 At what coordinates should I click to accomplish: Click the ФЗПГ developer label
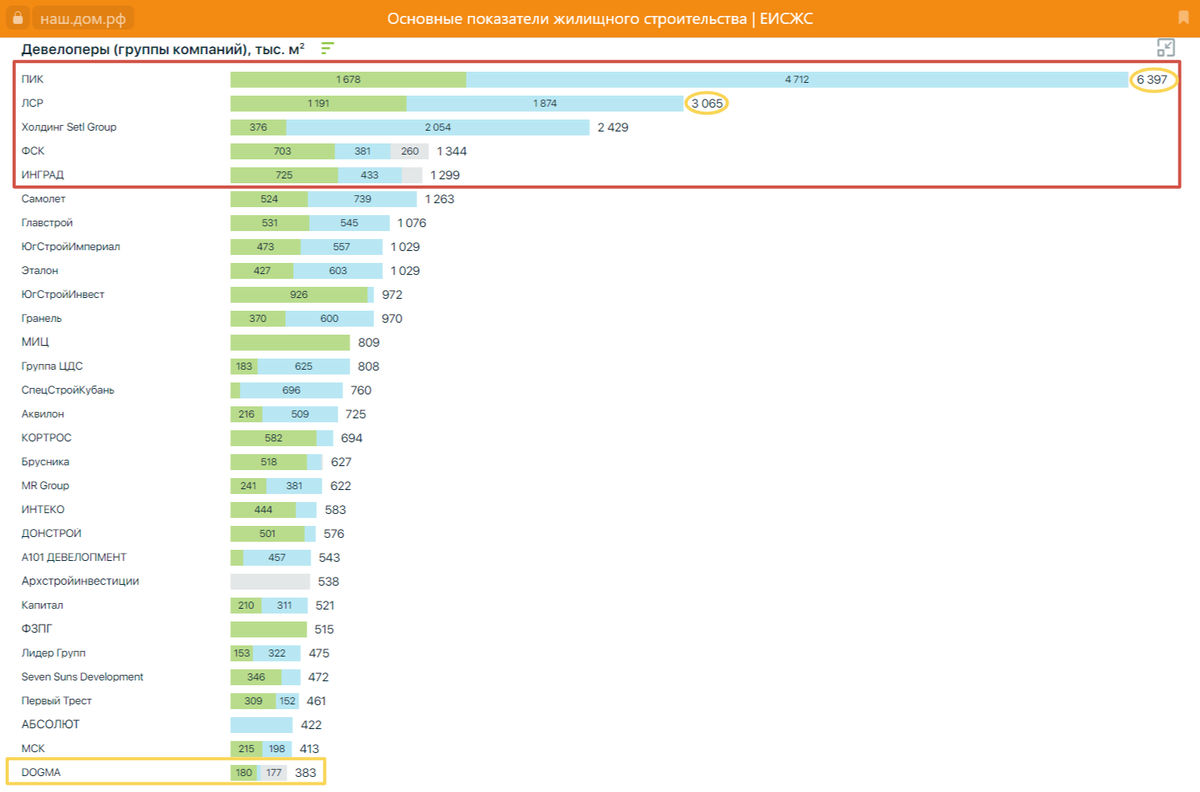[x=37, y=629]
